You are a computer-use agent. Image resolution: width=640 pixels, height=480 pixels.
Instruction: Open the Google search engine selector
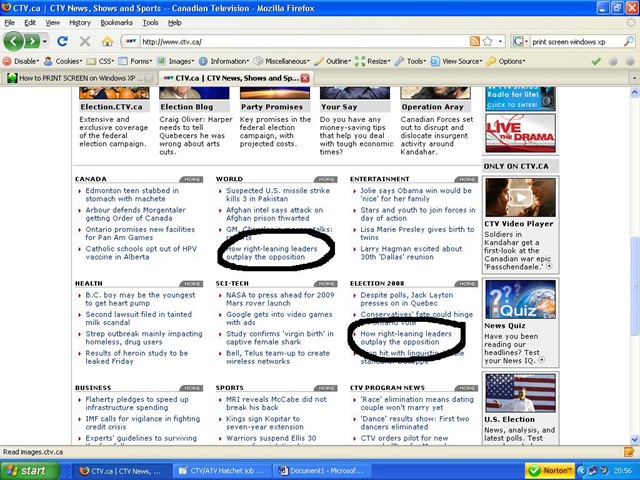click(x=520, y=41)
